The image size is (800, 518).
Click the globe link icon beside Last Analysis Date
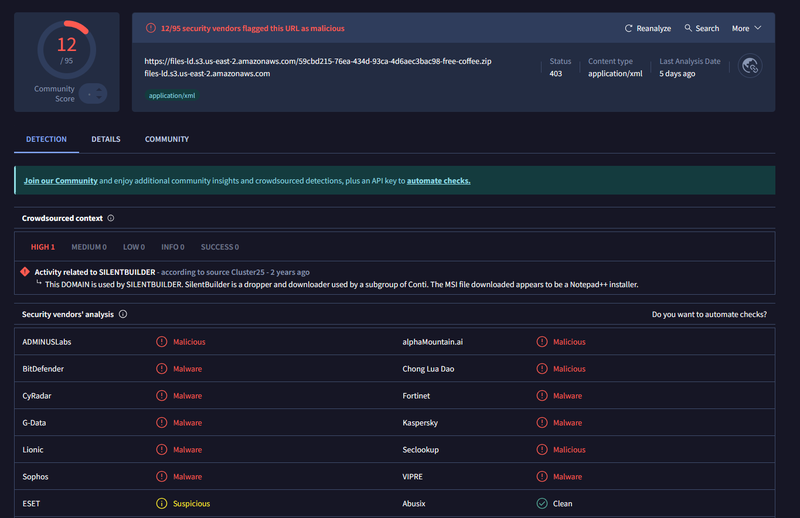[x=750, y=66]
